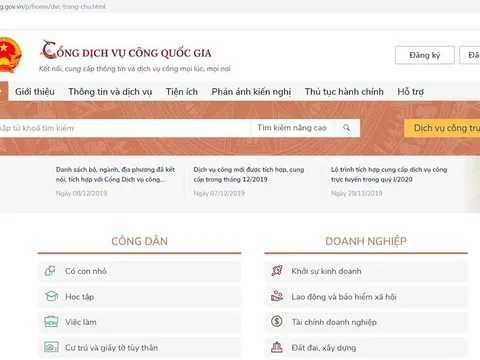The height and width of the screenshot is (360, 480).
Task: Open the Giới thiệu menu
Action: coord(35,92)
